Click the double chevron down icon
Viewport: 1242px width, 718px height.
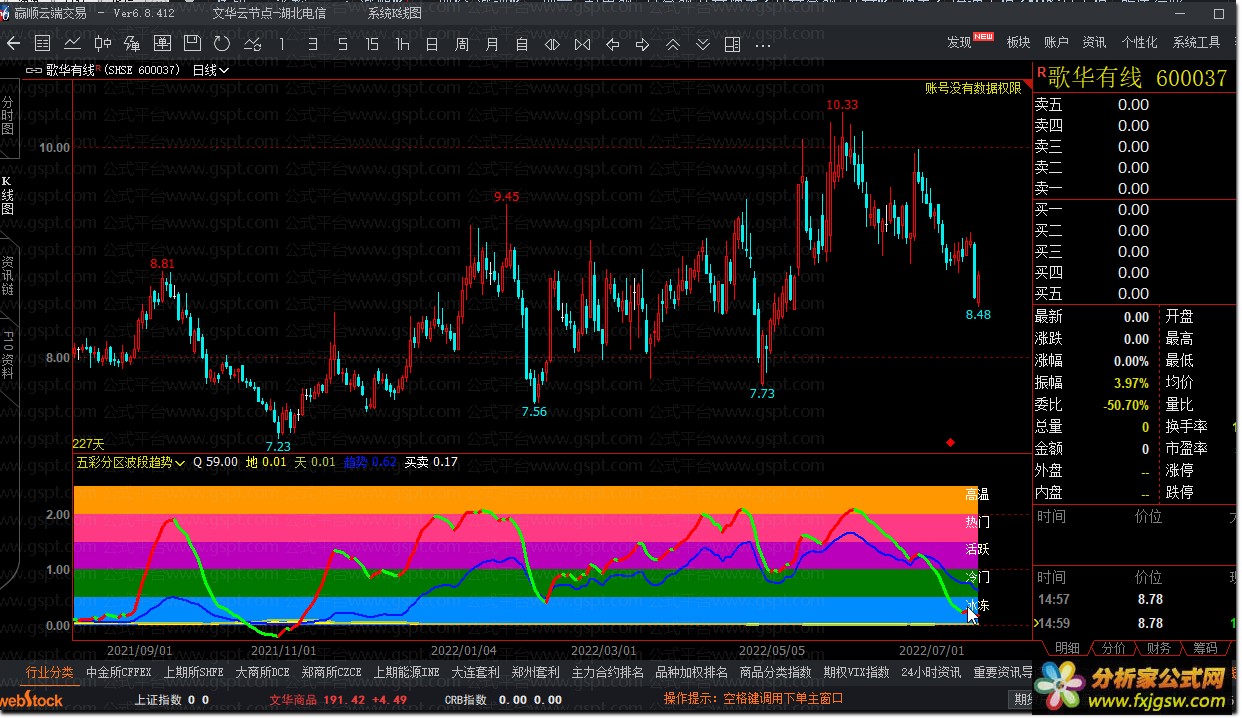tap(702, 44)
